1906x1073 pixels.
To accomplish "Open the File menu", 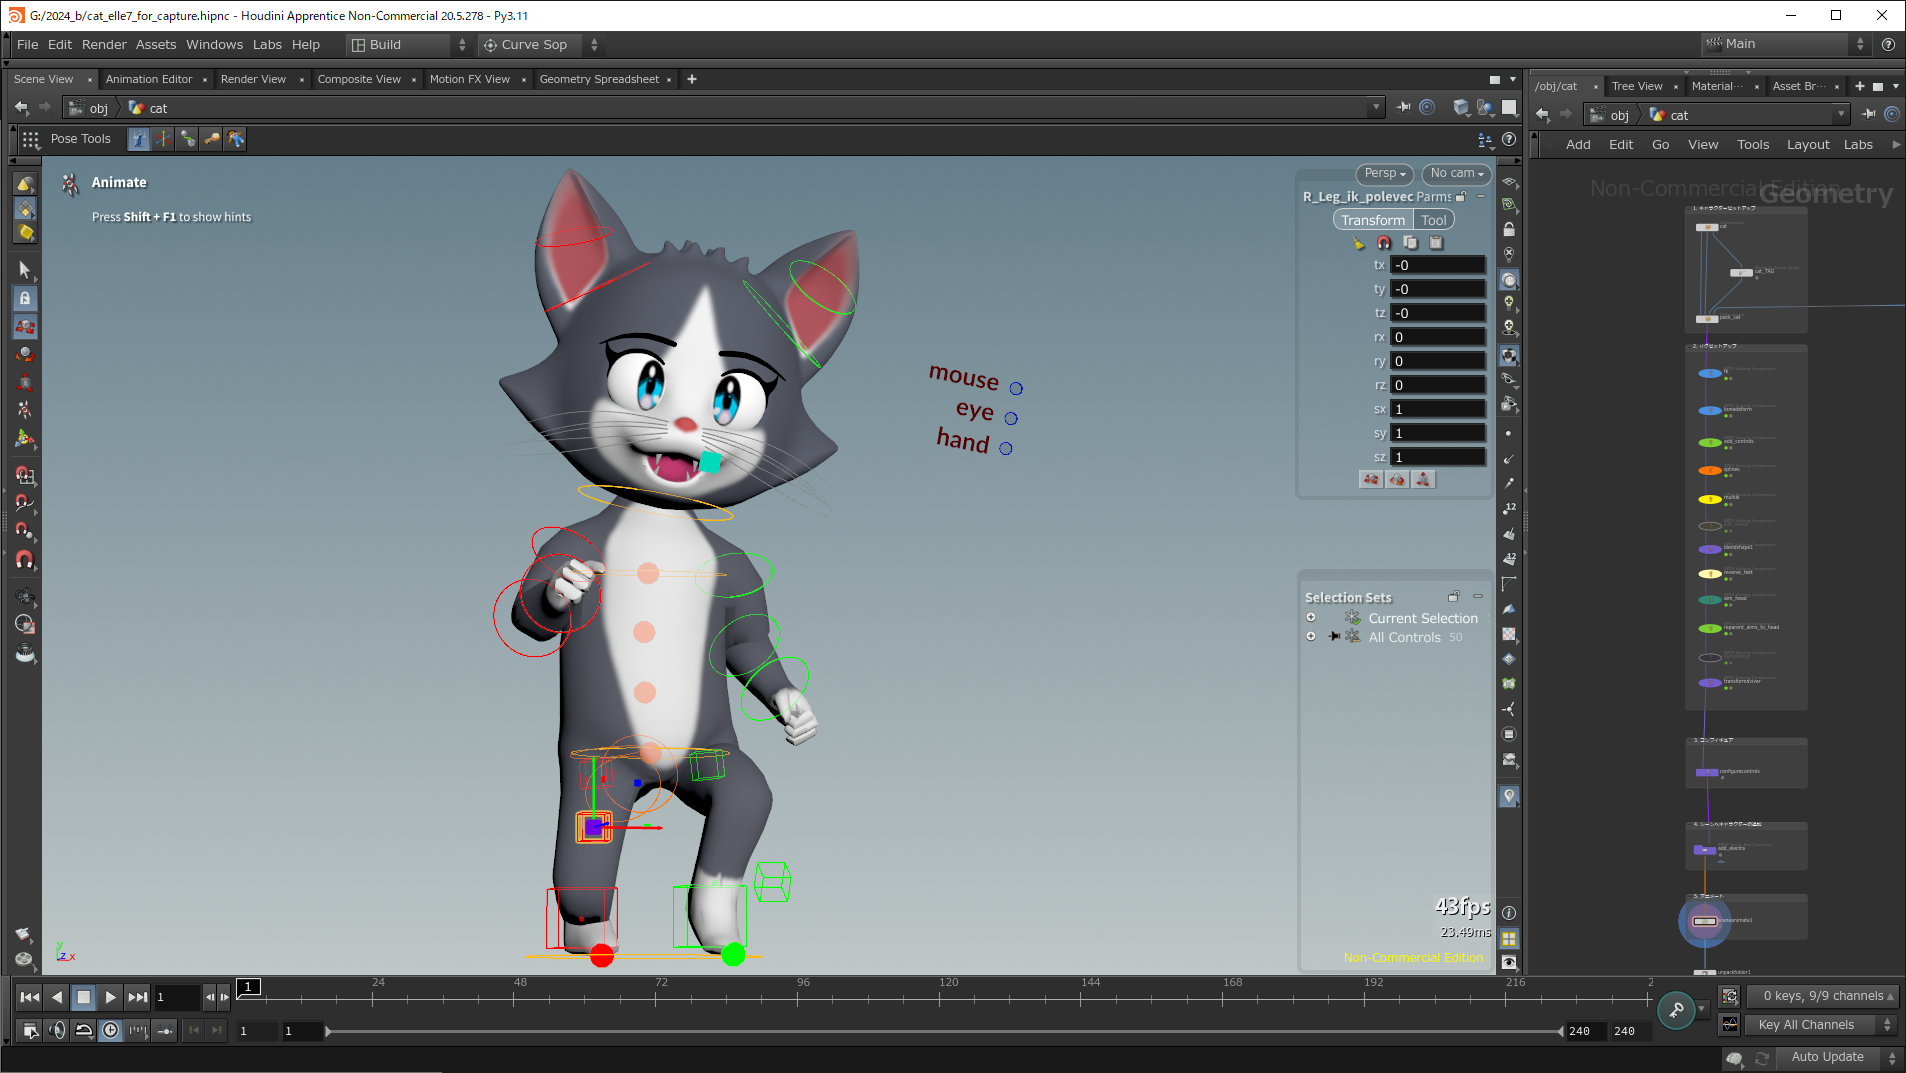I will pos(27,44).
